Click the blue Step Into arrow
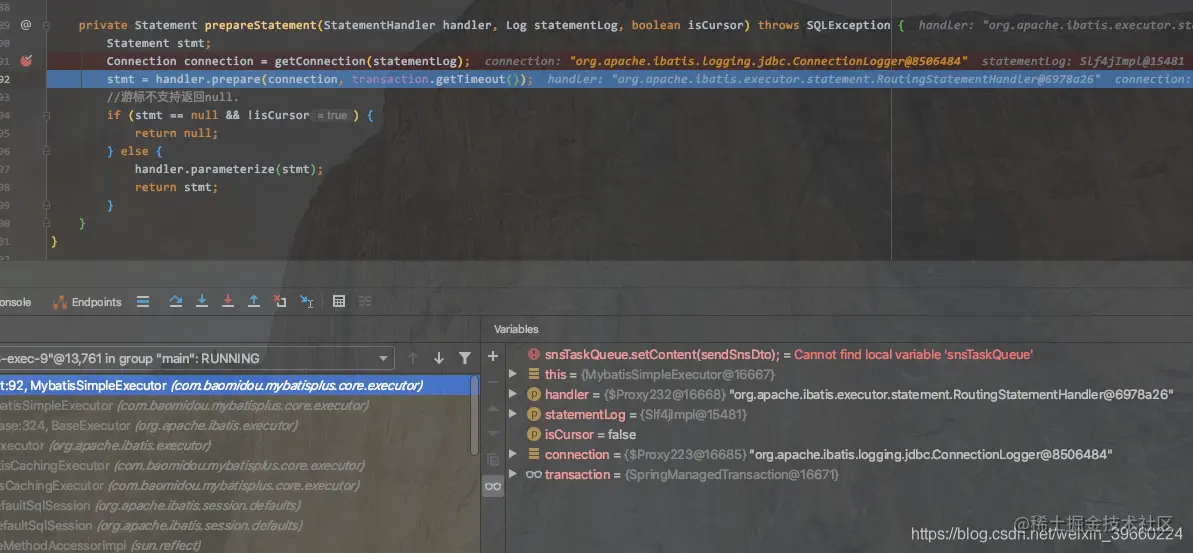 202,301
